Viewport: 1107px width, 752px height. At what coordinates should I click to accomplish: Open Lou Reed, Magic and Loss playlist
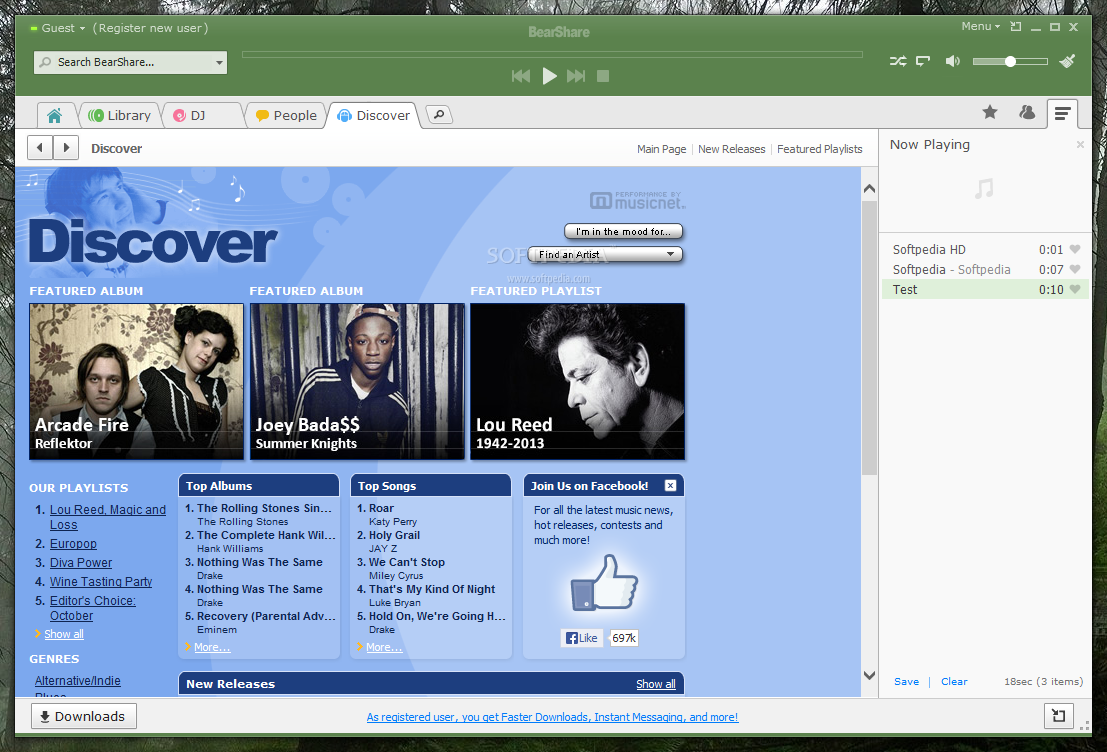[107, 517]
